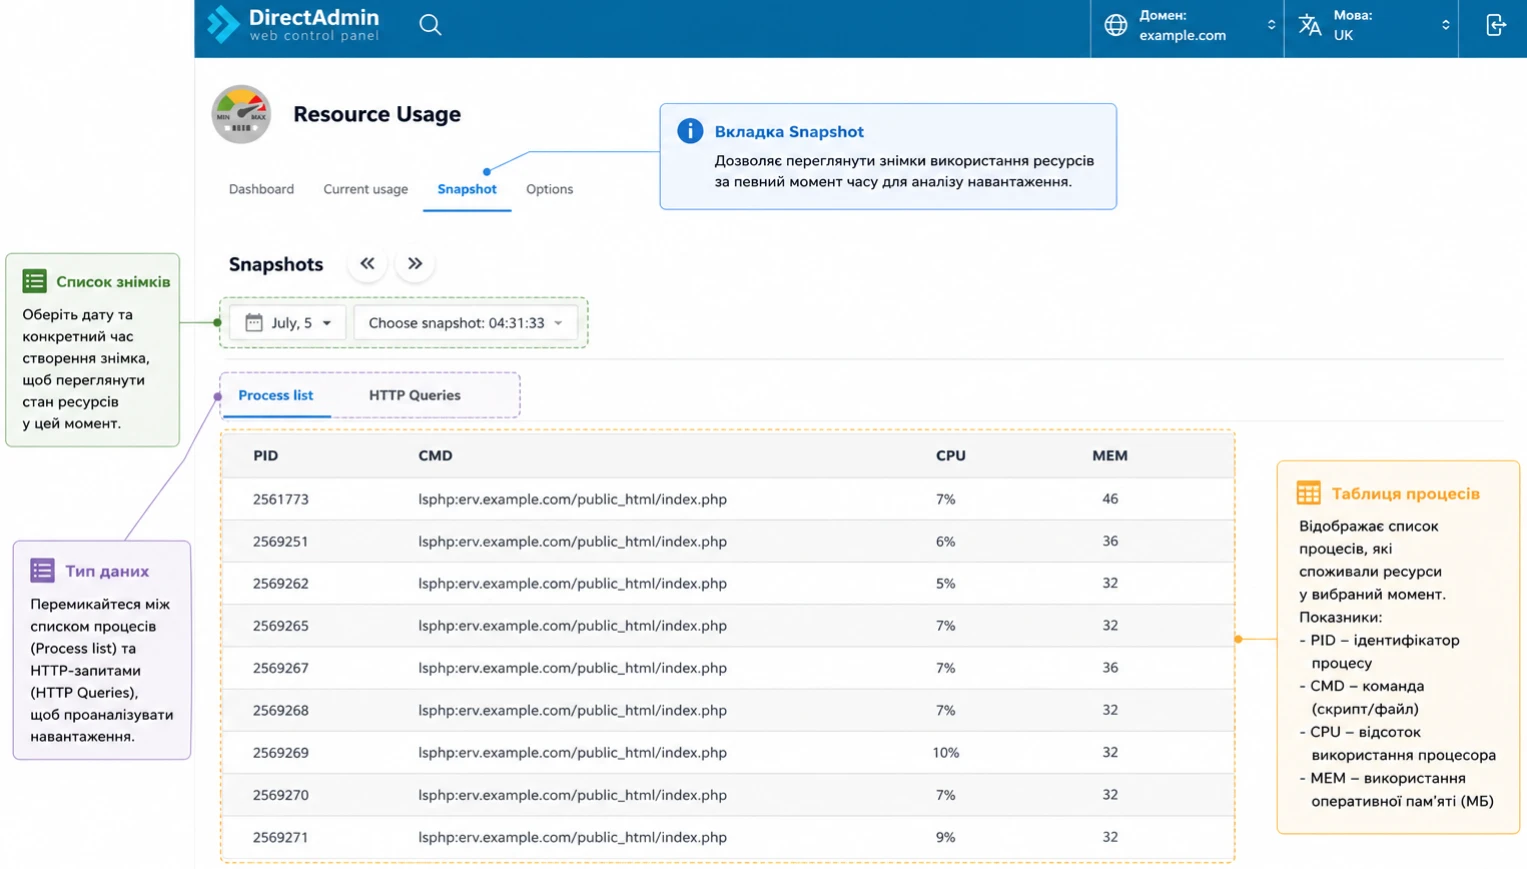Select the Snapshot tab
Screen dimensions: 1527x869
click(x=467, y=189)
